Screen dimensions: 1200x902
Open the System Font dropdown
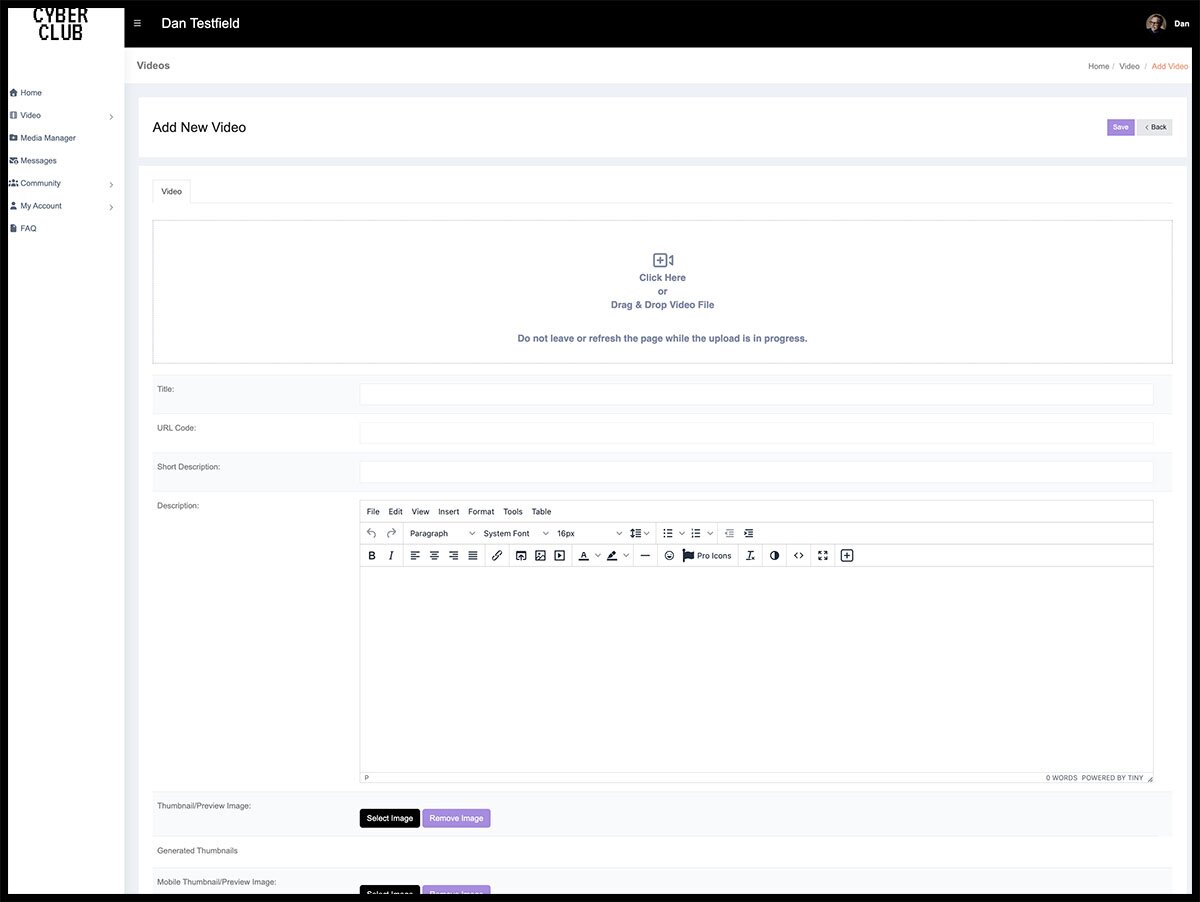[x=516, y=534]
